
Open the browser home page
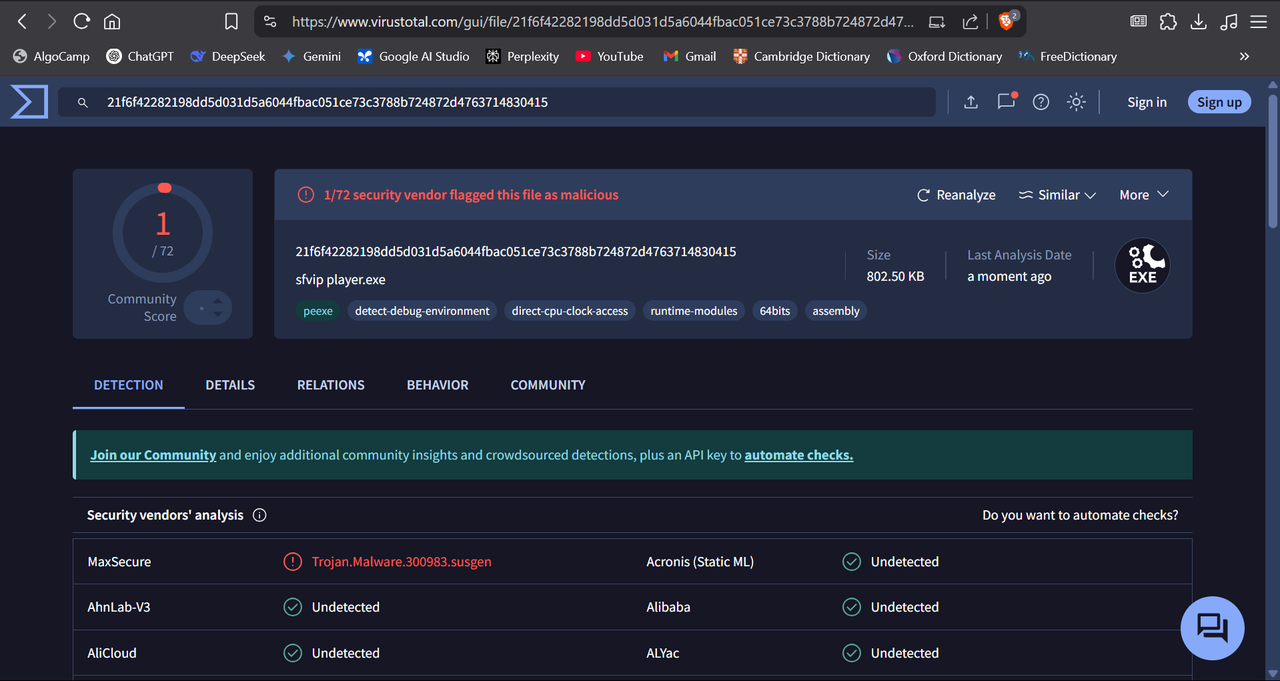pyautogui.click(x=112, y=21)
